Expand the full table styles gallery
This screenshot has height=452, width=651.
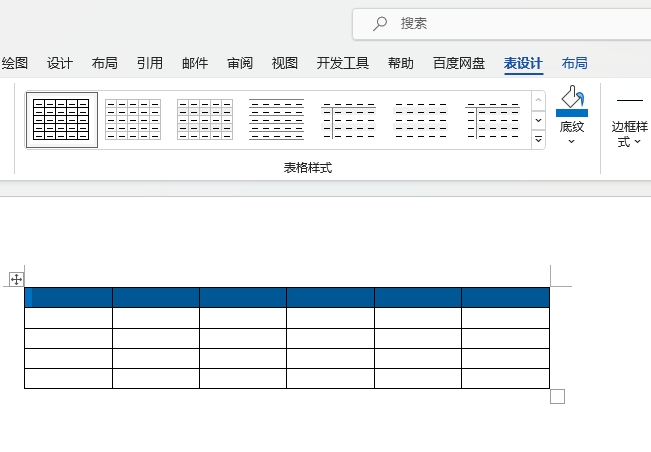pyautogui.click(x=538, y=140)
